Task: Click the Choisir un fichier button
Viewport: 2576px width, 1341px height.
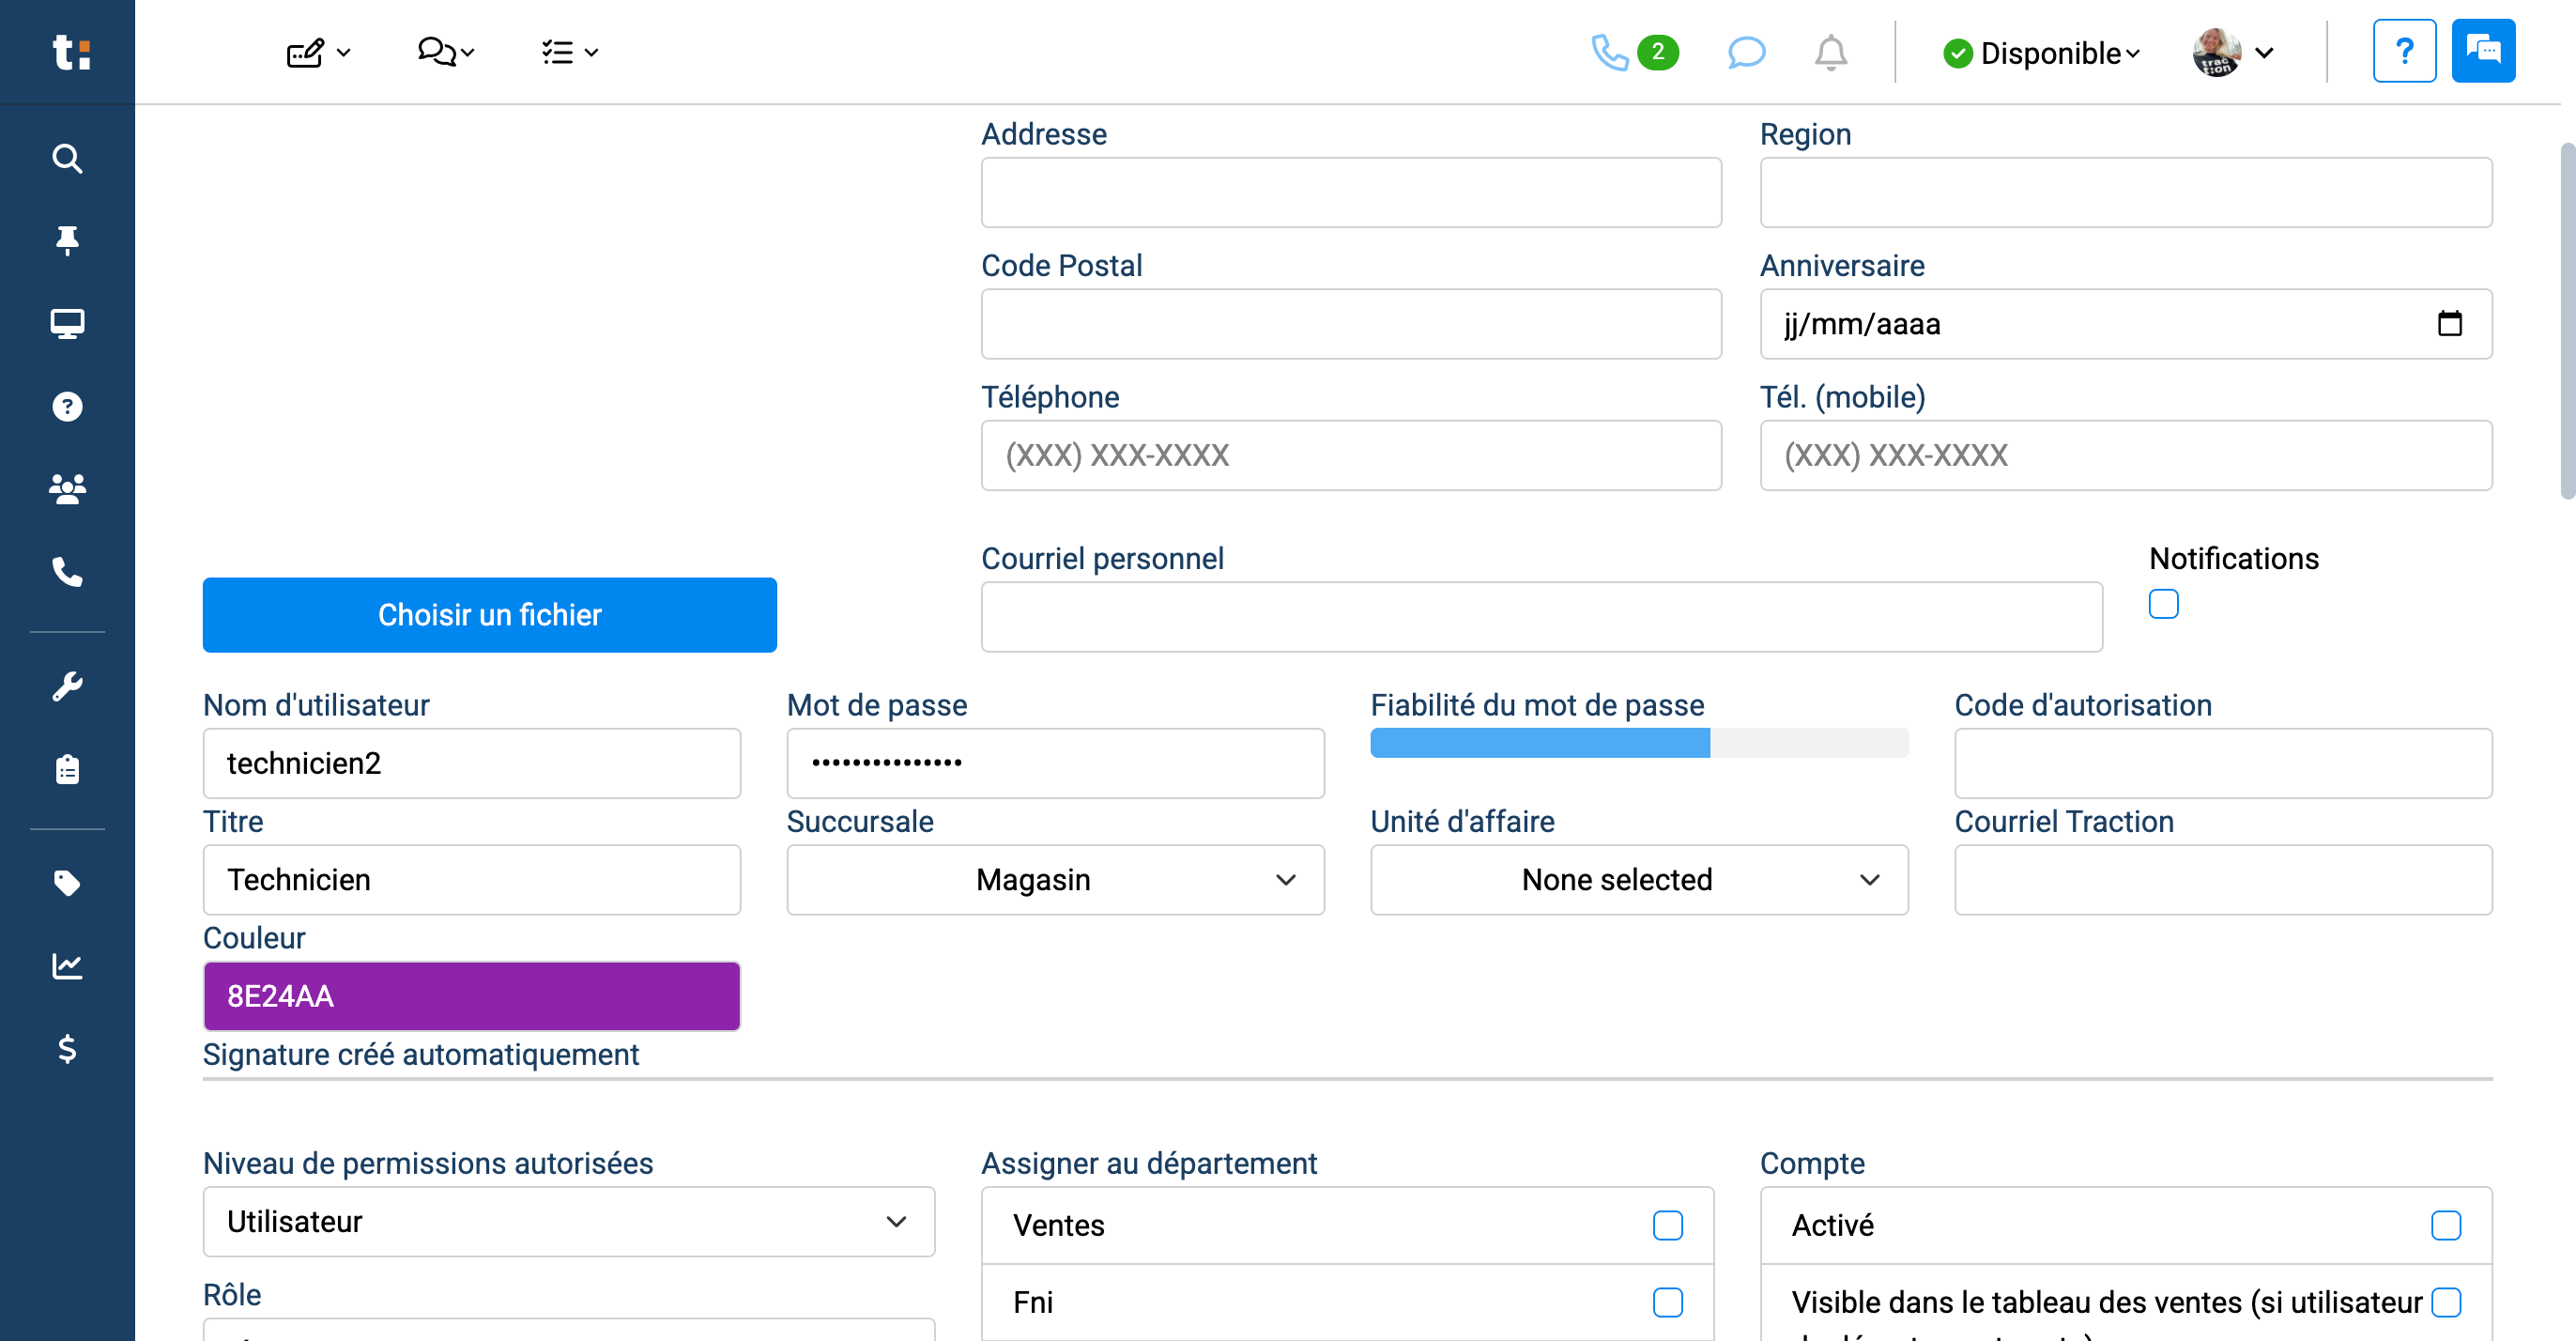Action: coord(489,615)
